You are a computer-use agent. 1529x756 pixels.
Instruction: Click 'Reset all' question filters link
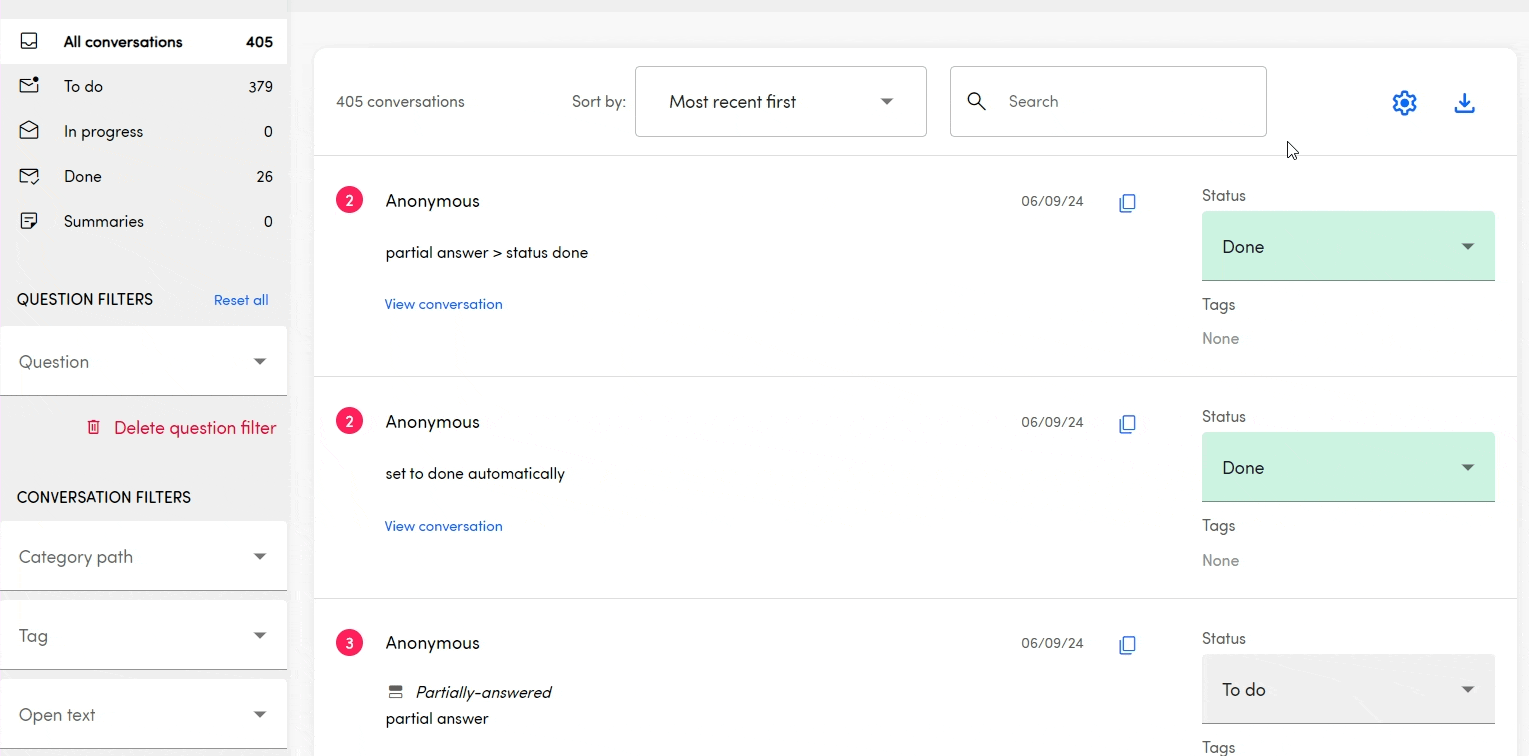241,300
